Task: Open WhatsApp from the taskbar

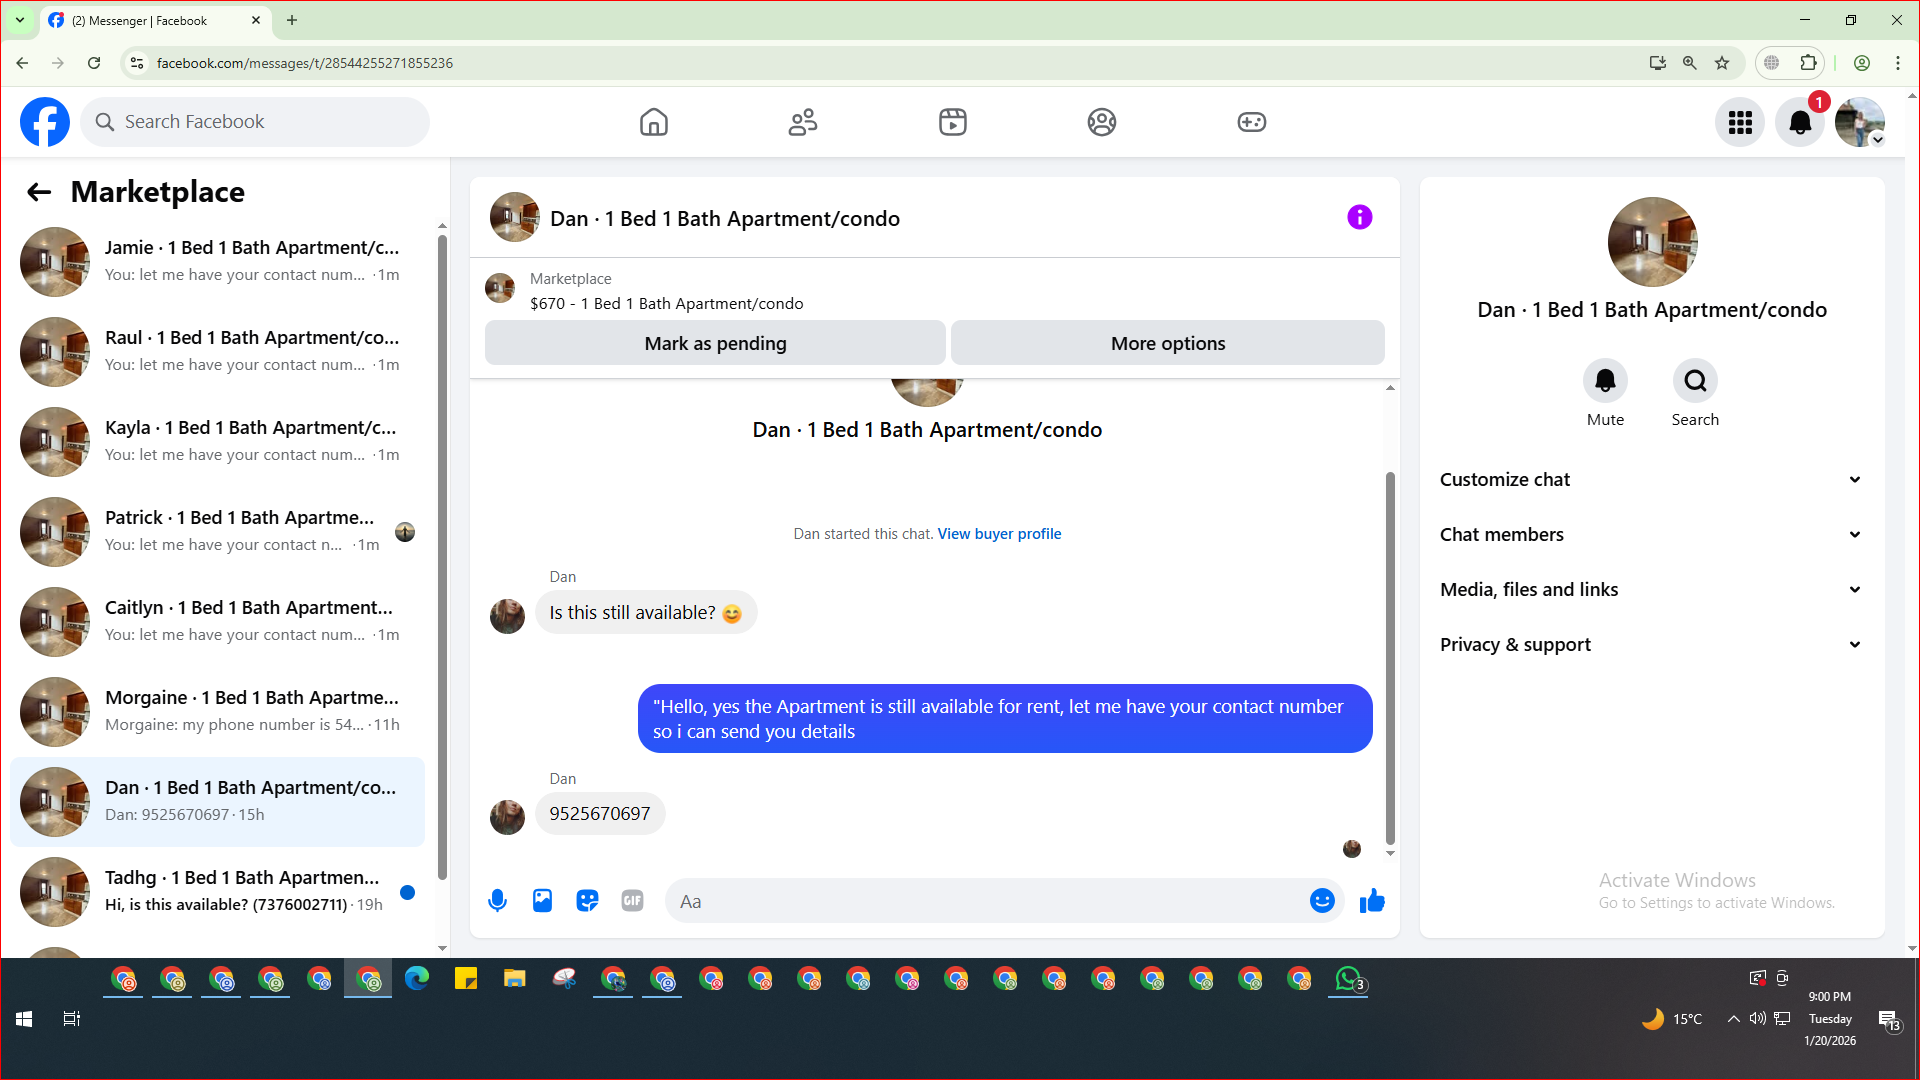Action: pyautogui.click(x=1348, y=979)
